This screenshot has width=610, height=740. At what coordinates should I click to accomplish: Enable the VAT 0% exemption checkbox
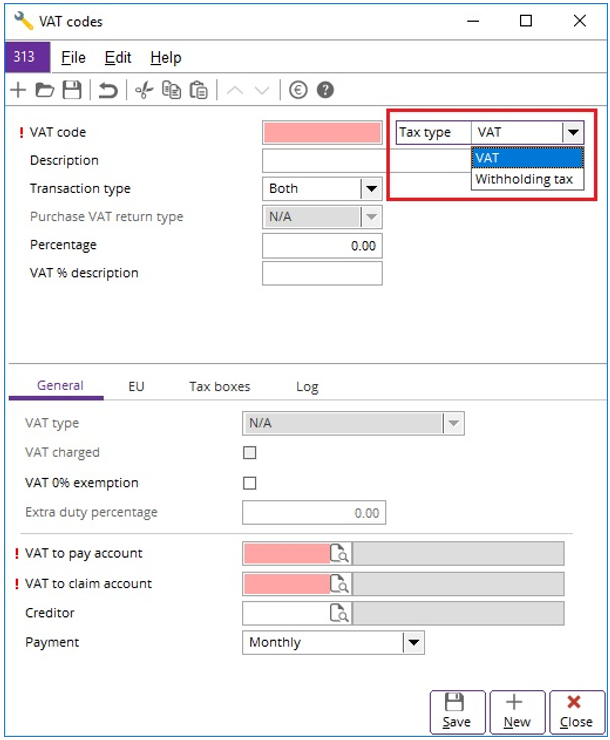[250, 483]
